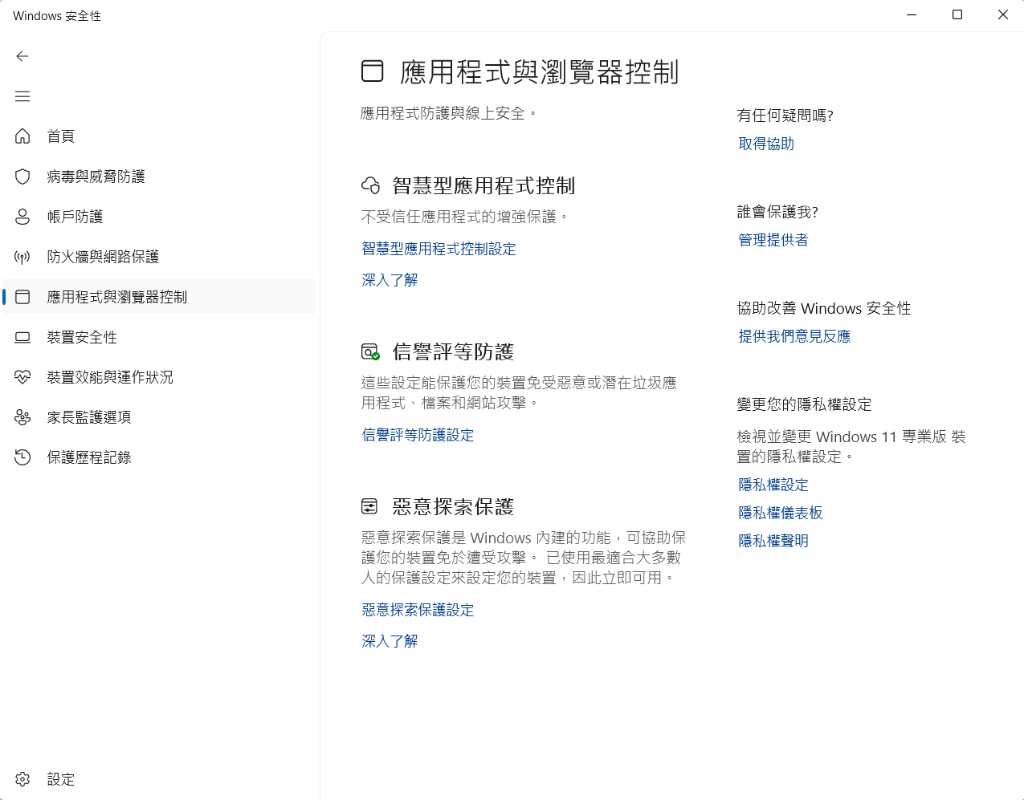This screenshot has height=800, width=1024.
Task: Click the shield icon for 病毒與威脅防護
Action: click(22, 176)
